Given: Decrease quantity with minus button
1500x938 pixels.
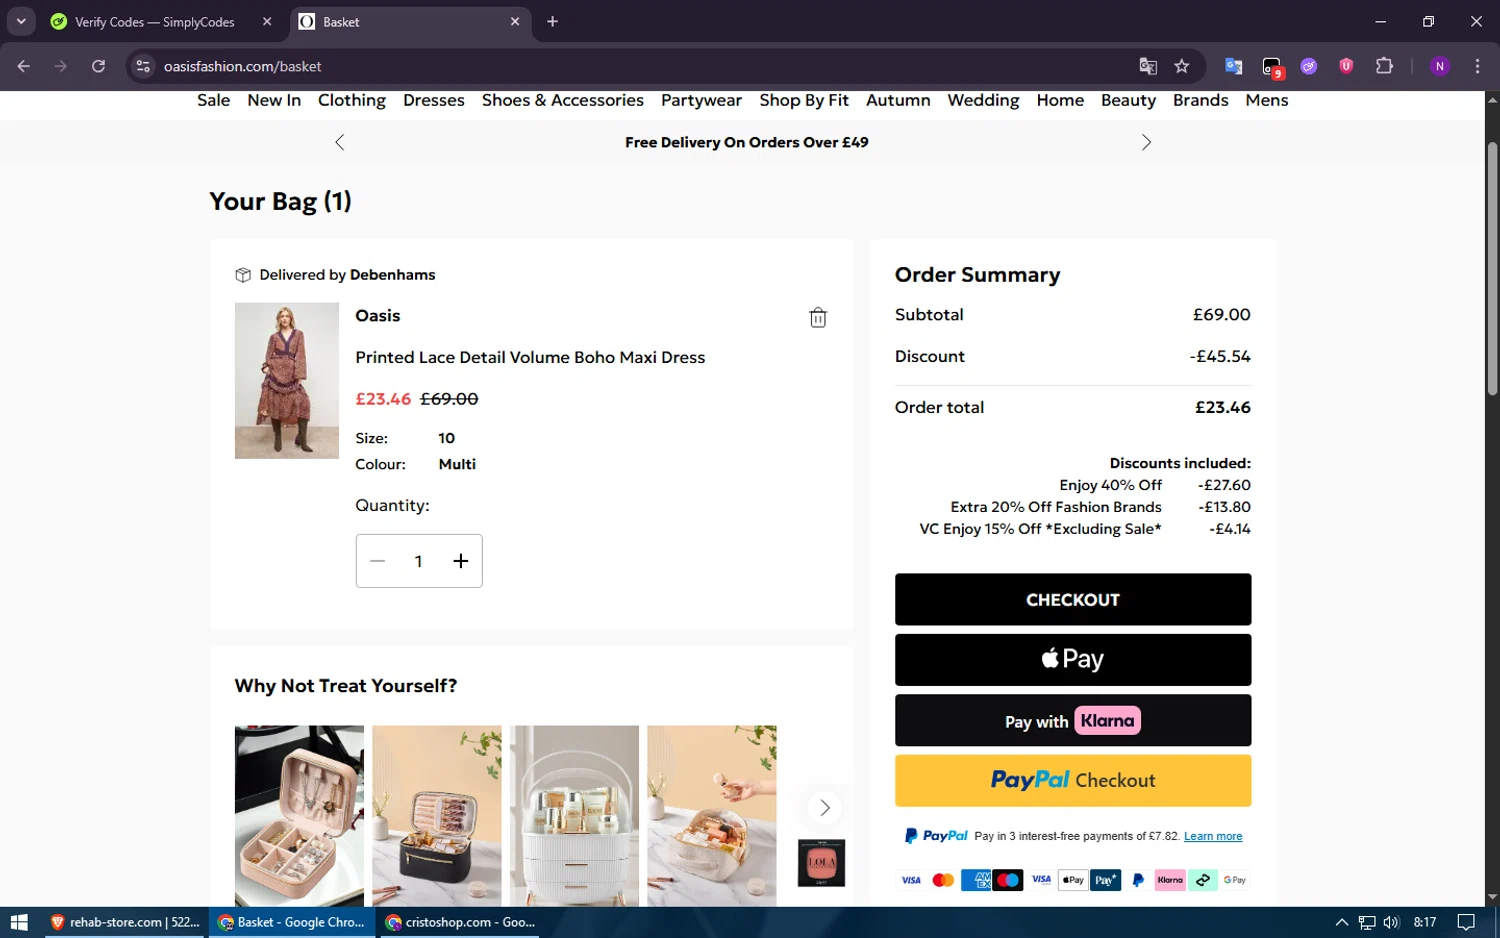Looking at the screenshot, I should [x=377, y=561].
